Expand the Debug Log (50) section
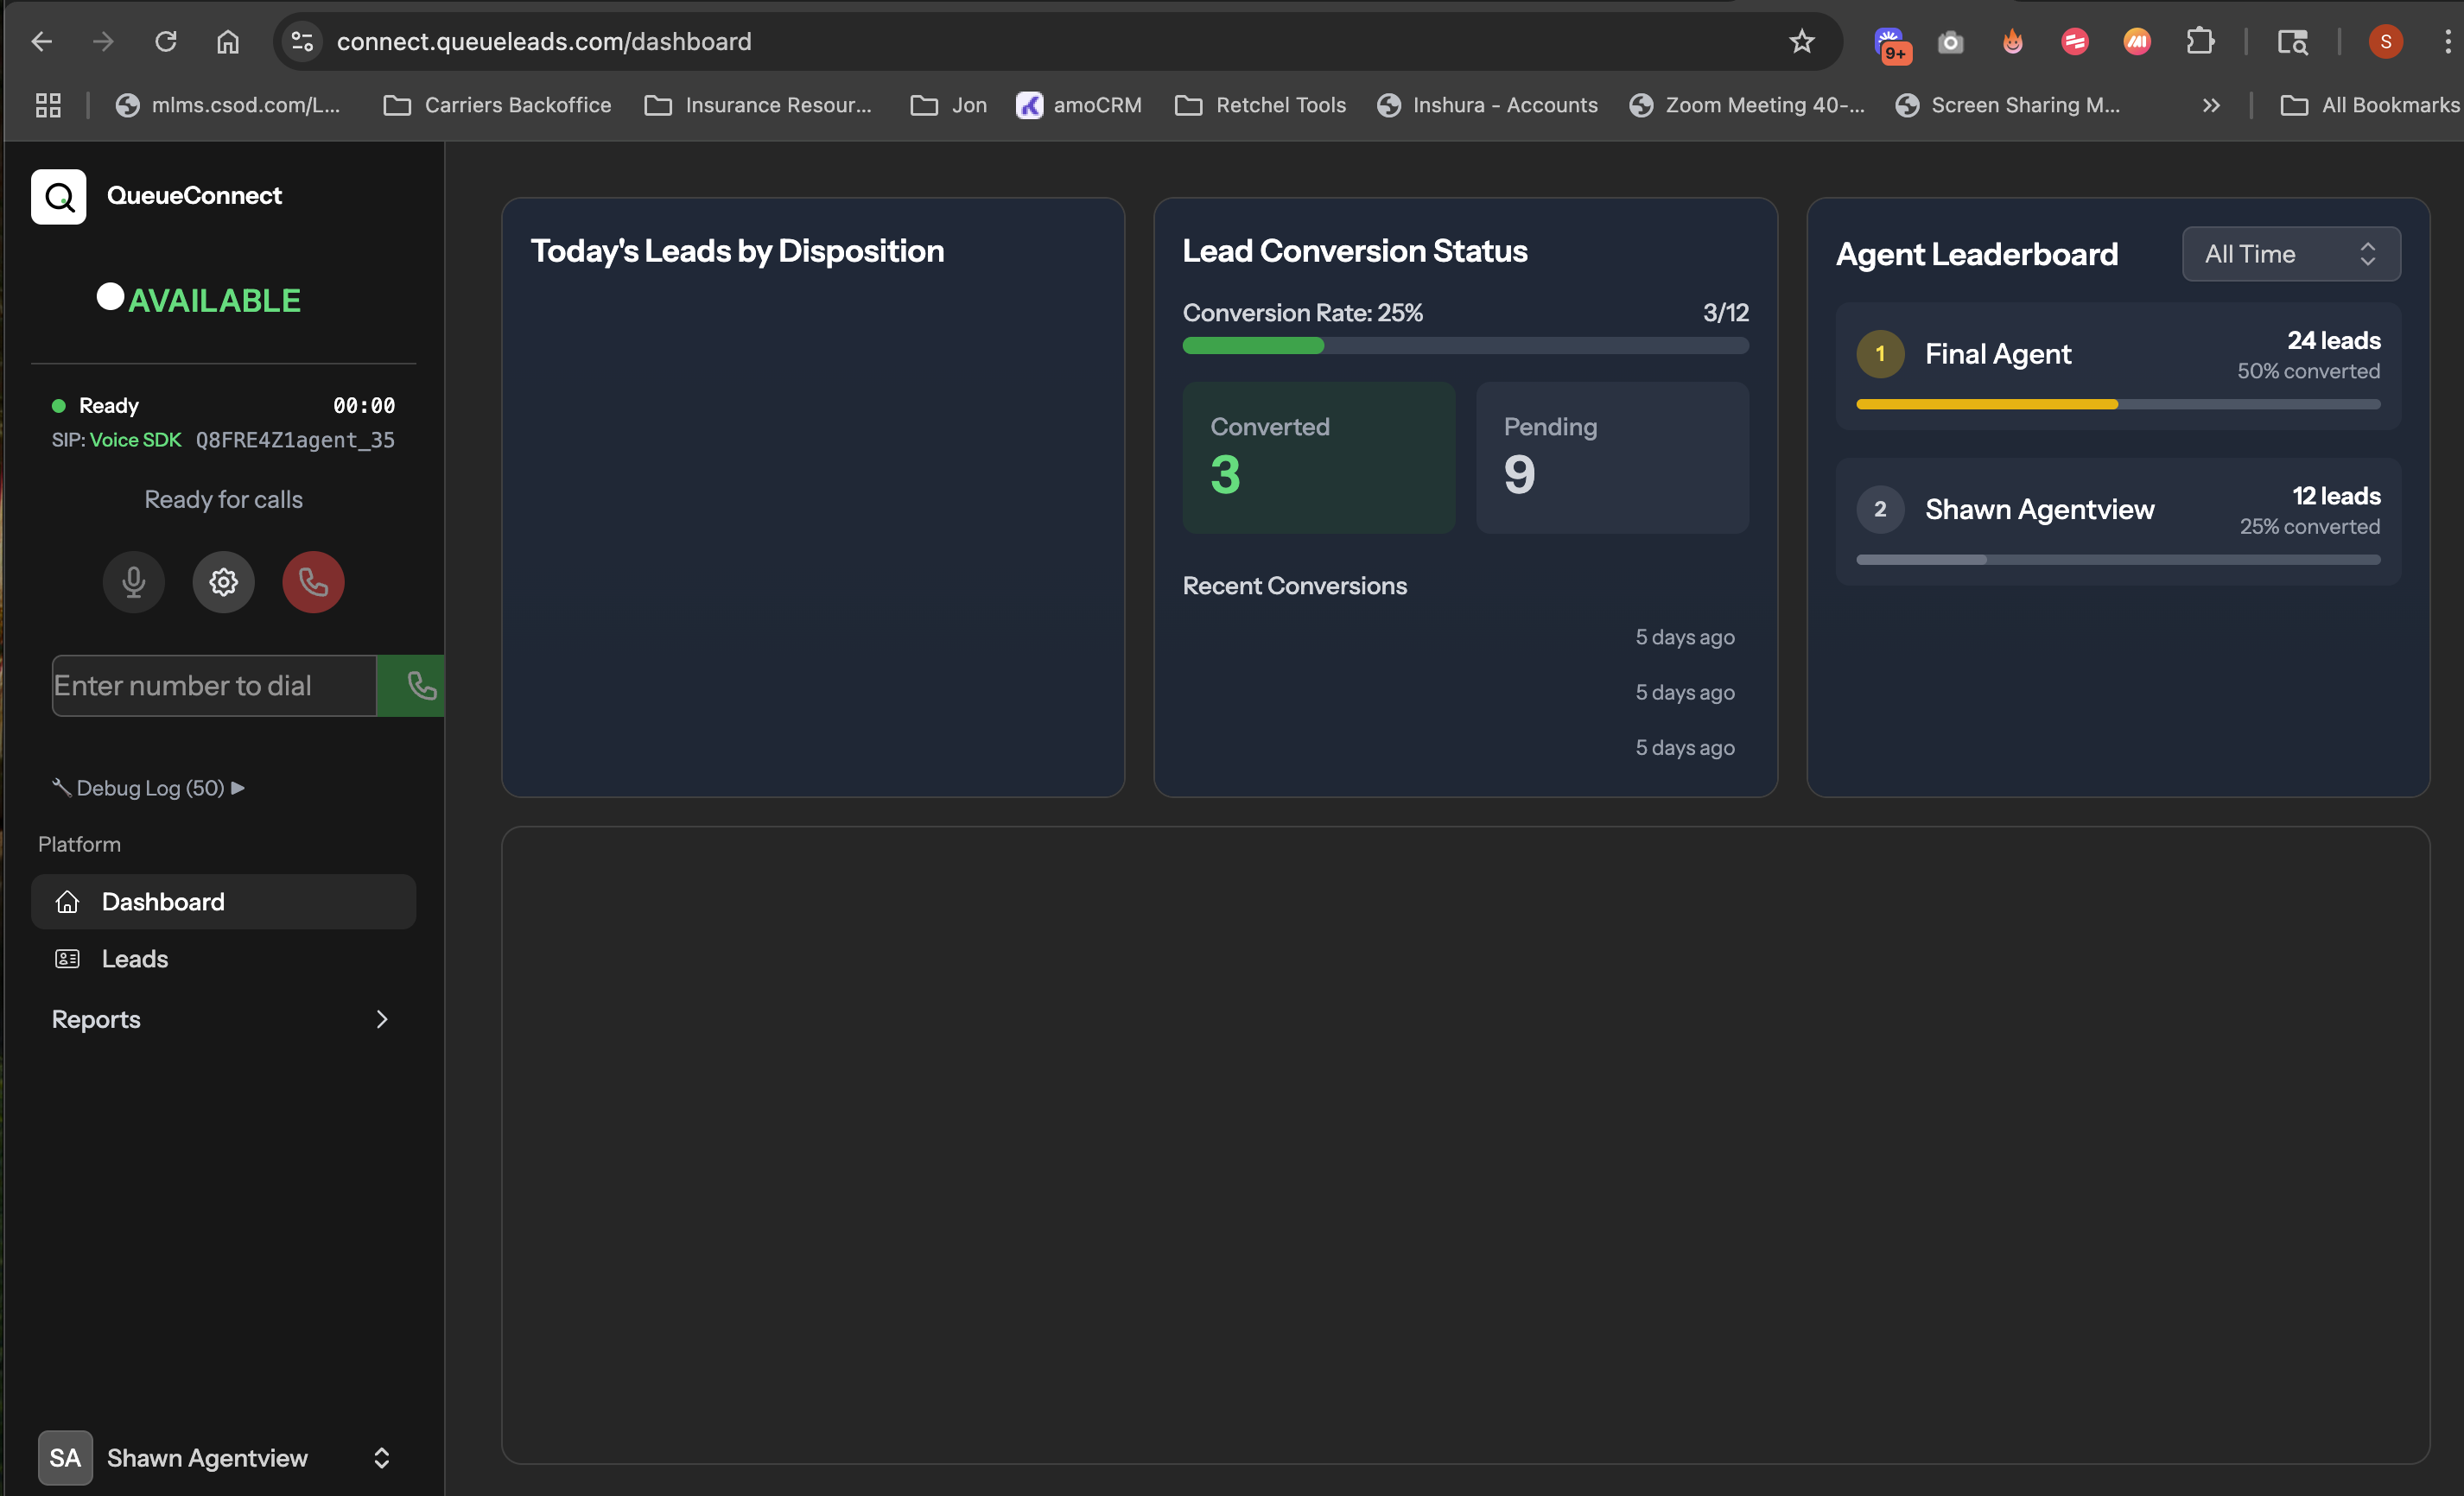The width and height of the screenshot is (2464, 1496). point(150,788)
